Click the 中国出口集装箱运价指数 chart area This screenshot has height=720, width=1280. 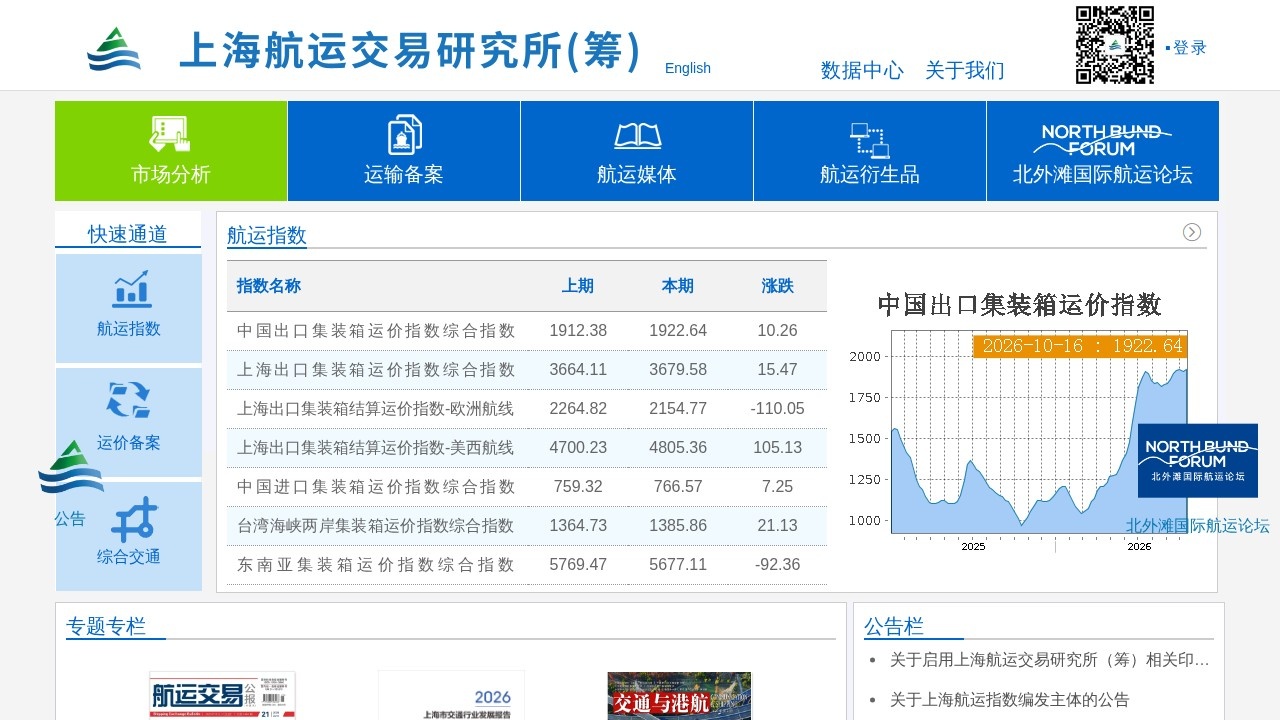click(x=1020, y=422)
